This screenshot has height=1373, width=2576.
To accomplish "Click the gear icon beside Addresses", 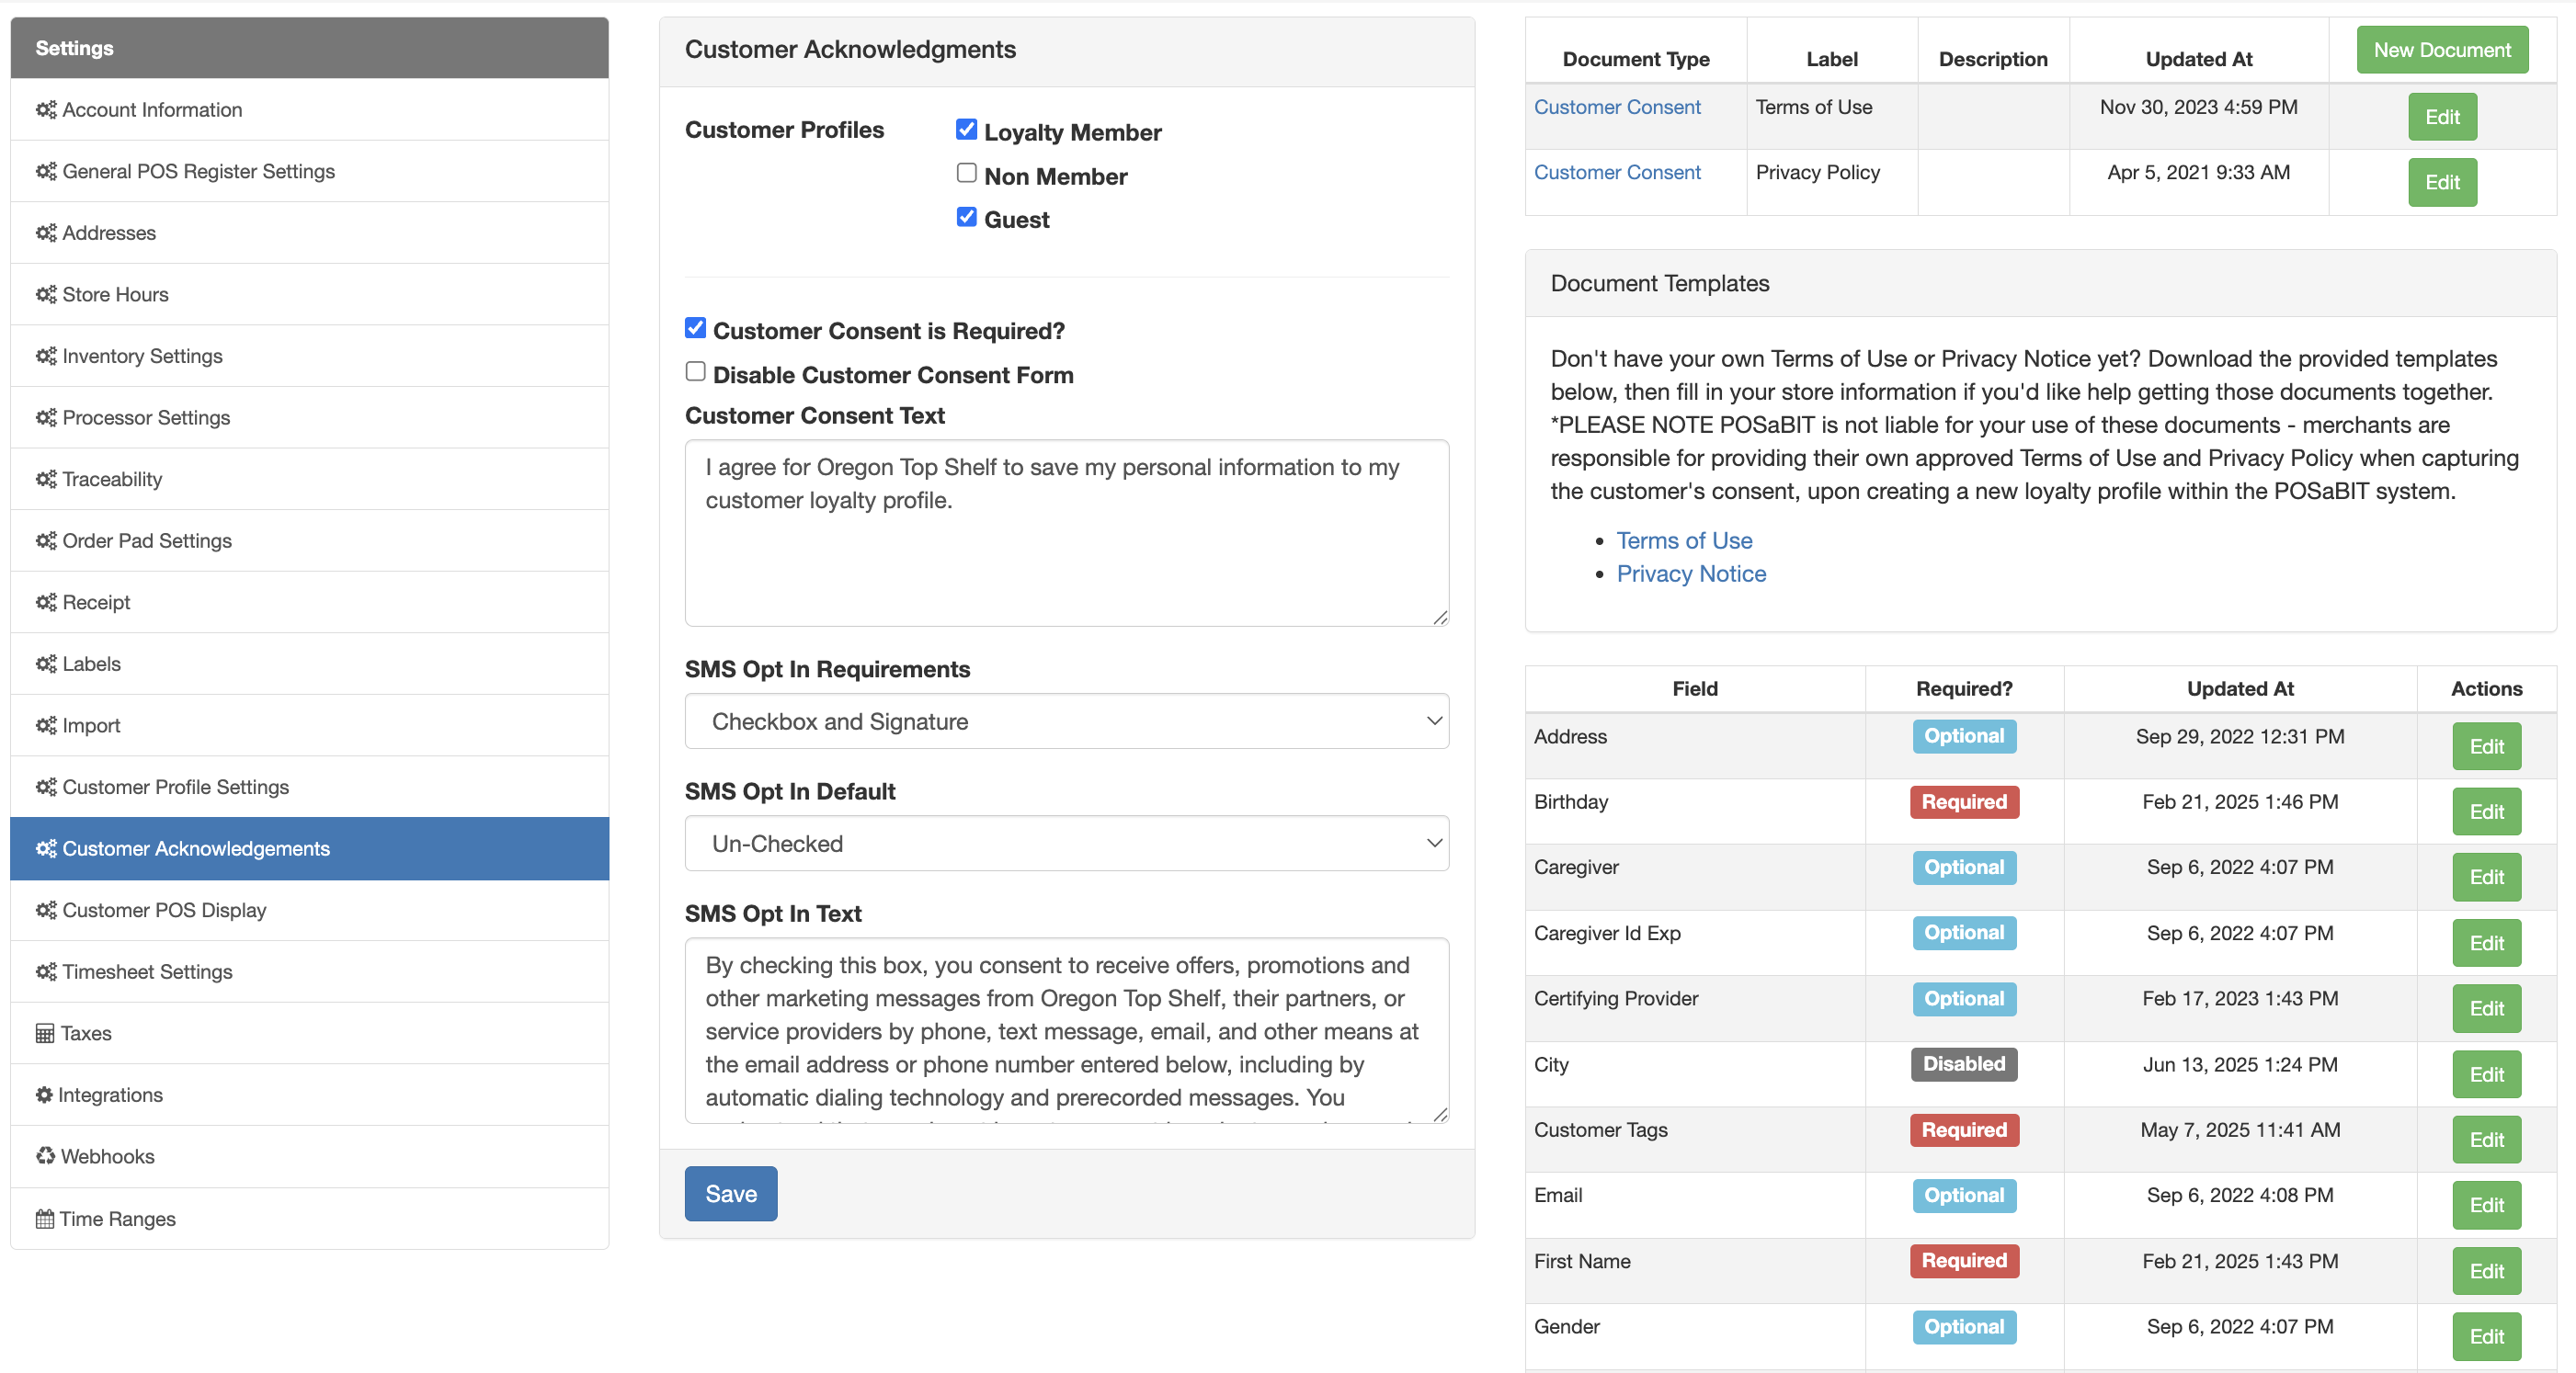I will (x=46, y=233).
